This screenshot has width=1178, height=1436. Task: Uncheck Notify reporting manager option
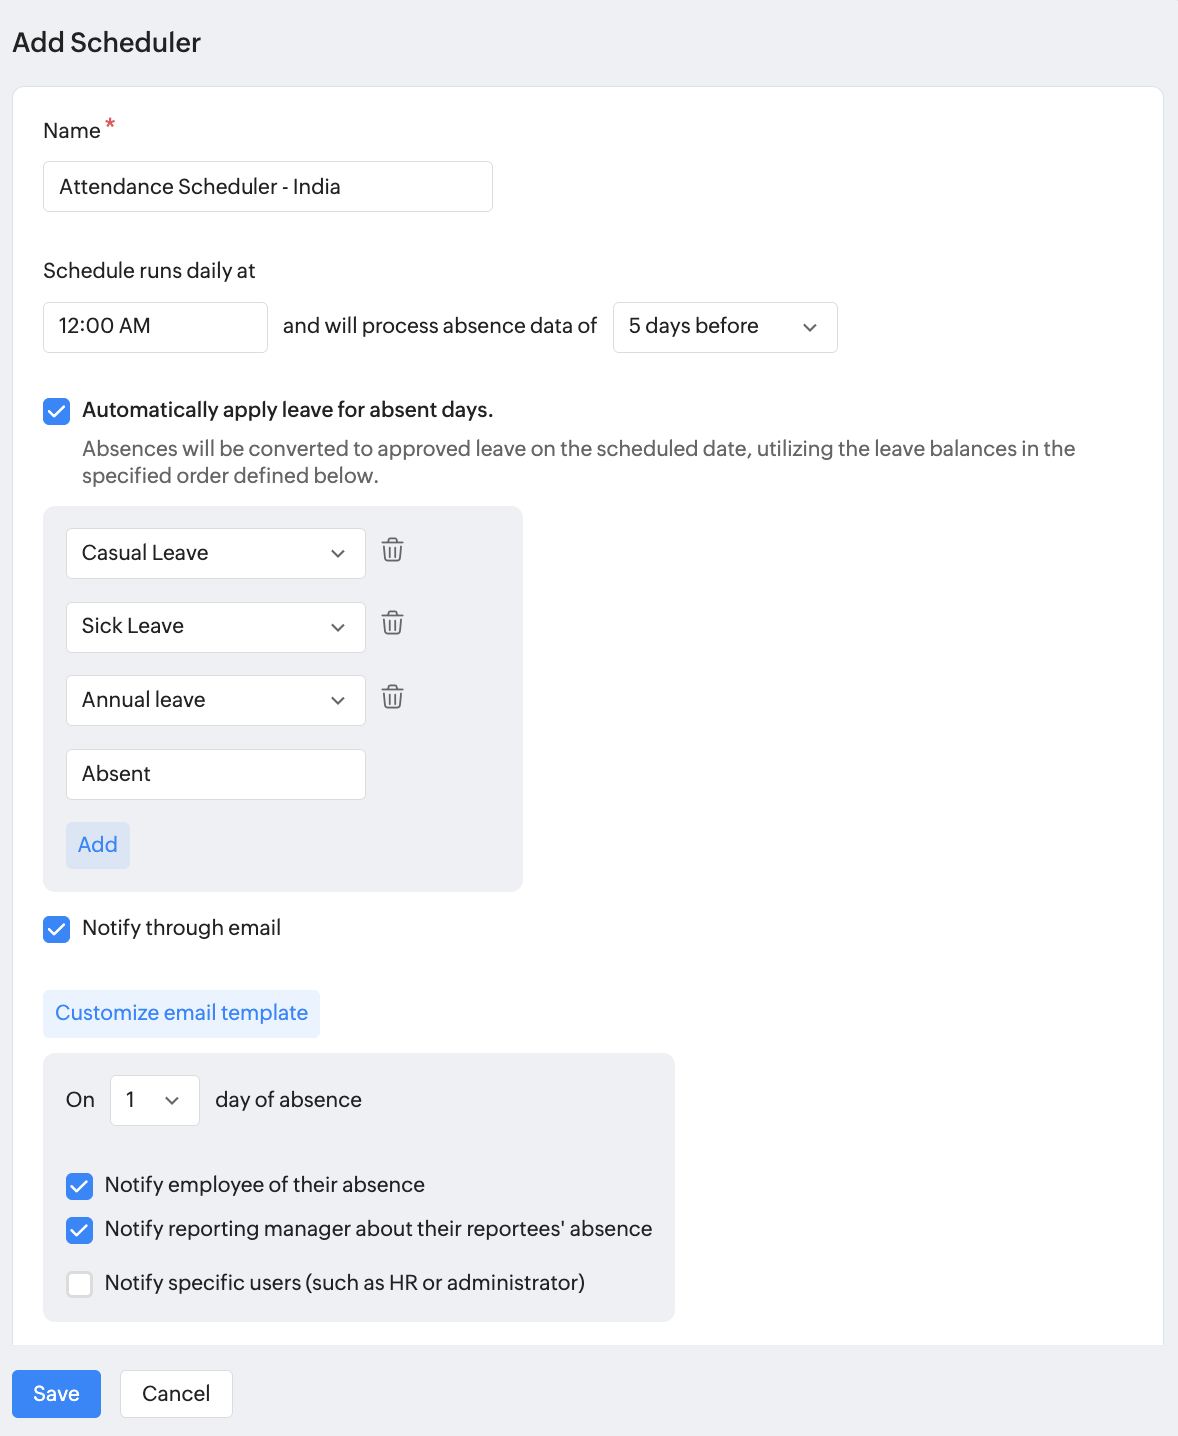click(x=80, y=1230)
